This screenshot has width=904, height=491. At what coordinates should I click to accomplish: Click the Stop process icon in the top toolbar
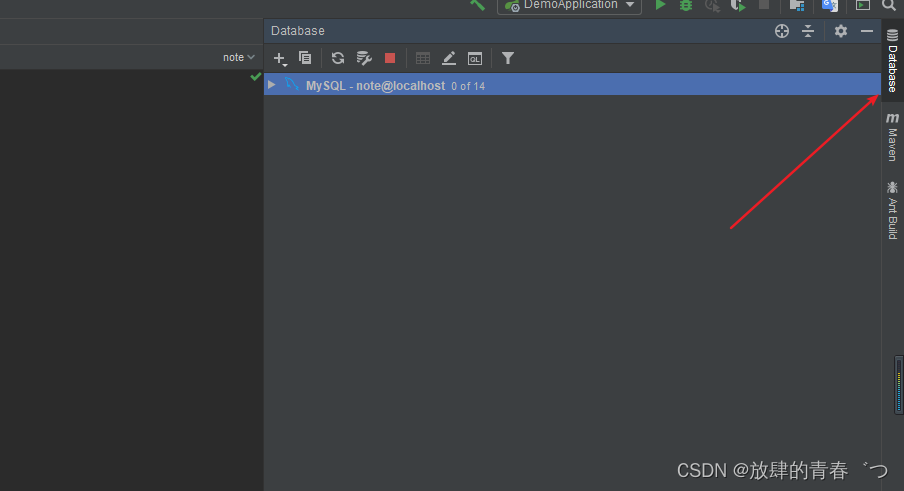(764, 5)
